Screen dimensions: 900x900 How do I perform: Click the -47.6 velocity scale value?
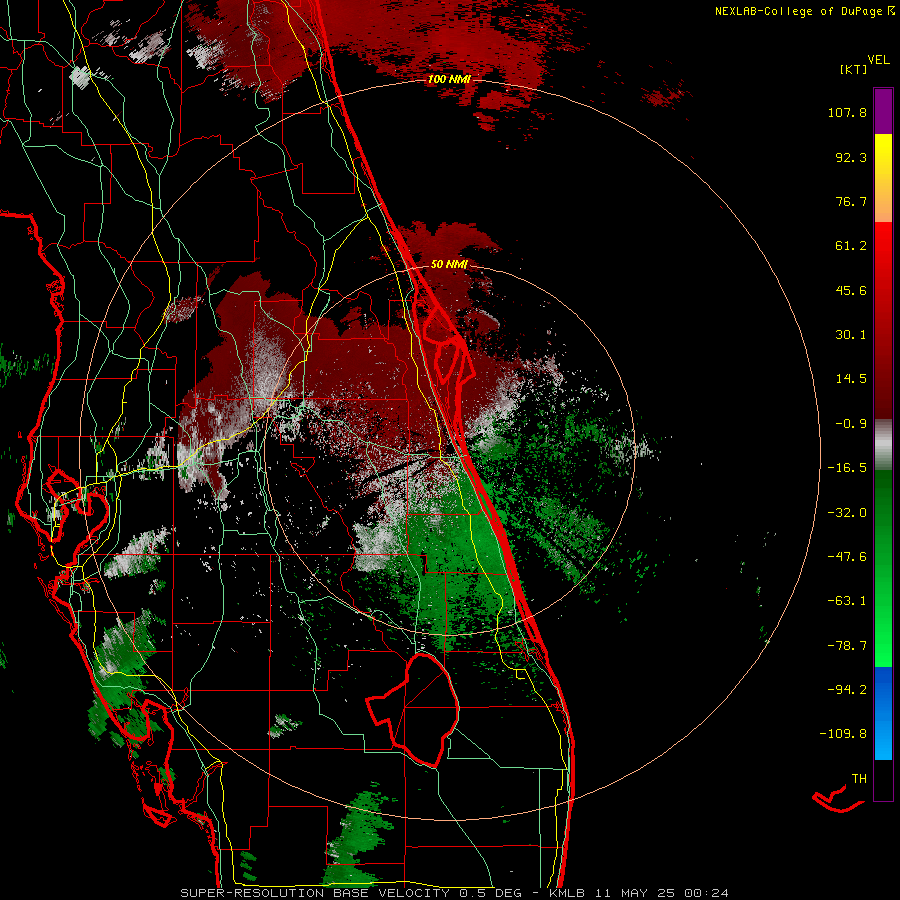coord(847,557)
